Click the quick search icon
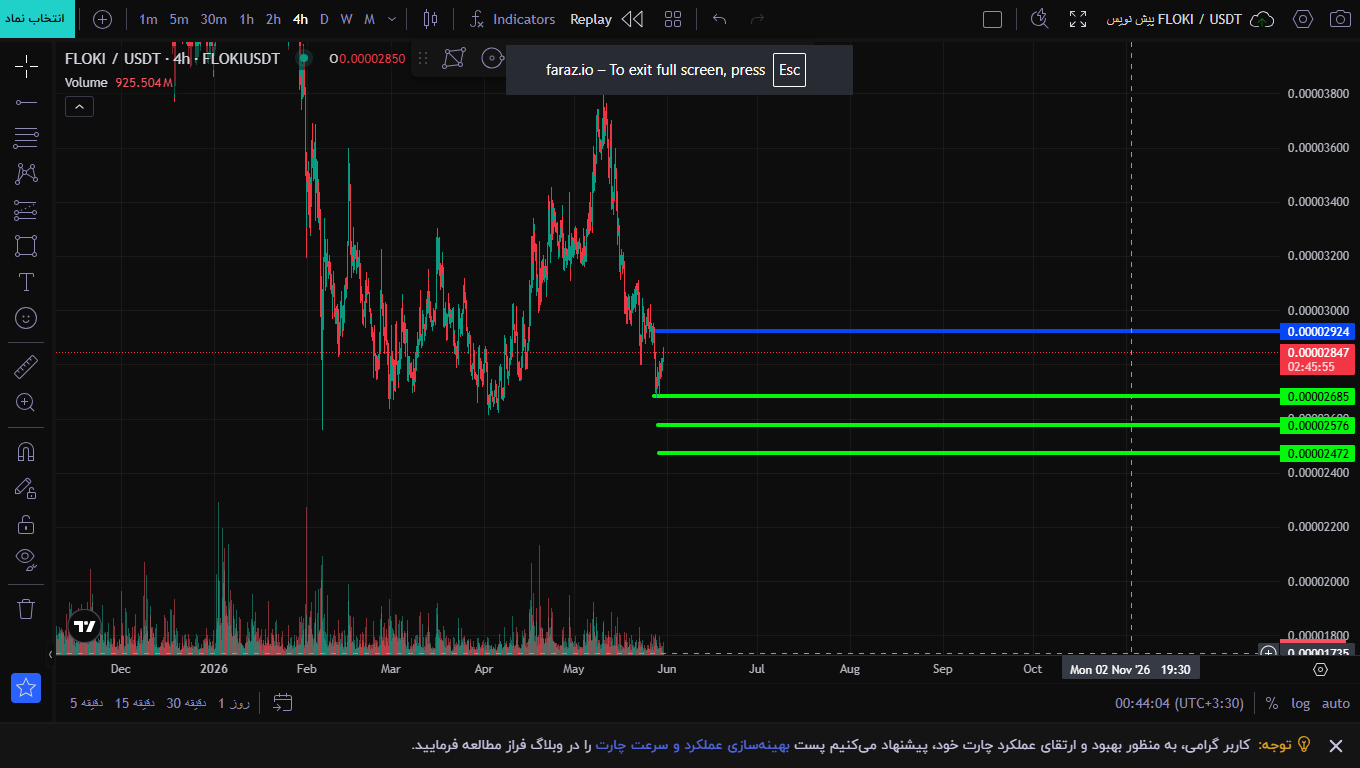Image resolution: width=1360 pixels, height=768 pixels. click(1039, 19)
